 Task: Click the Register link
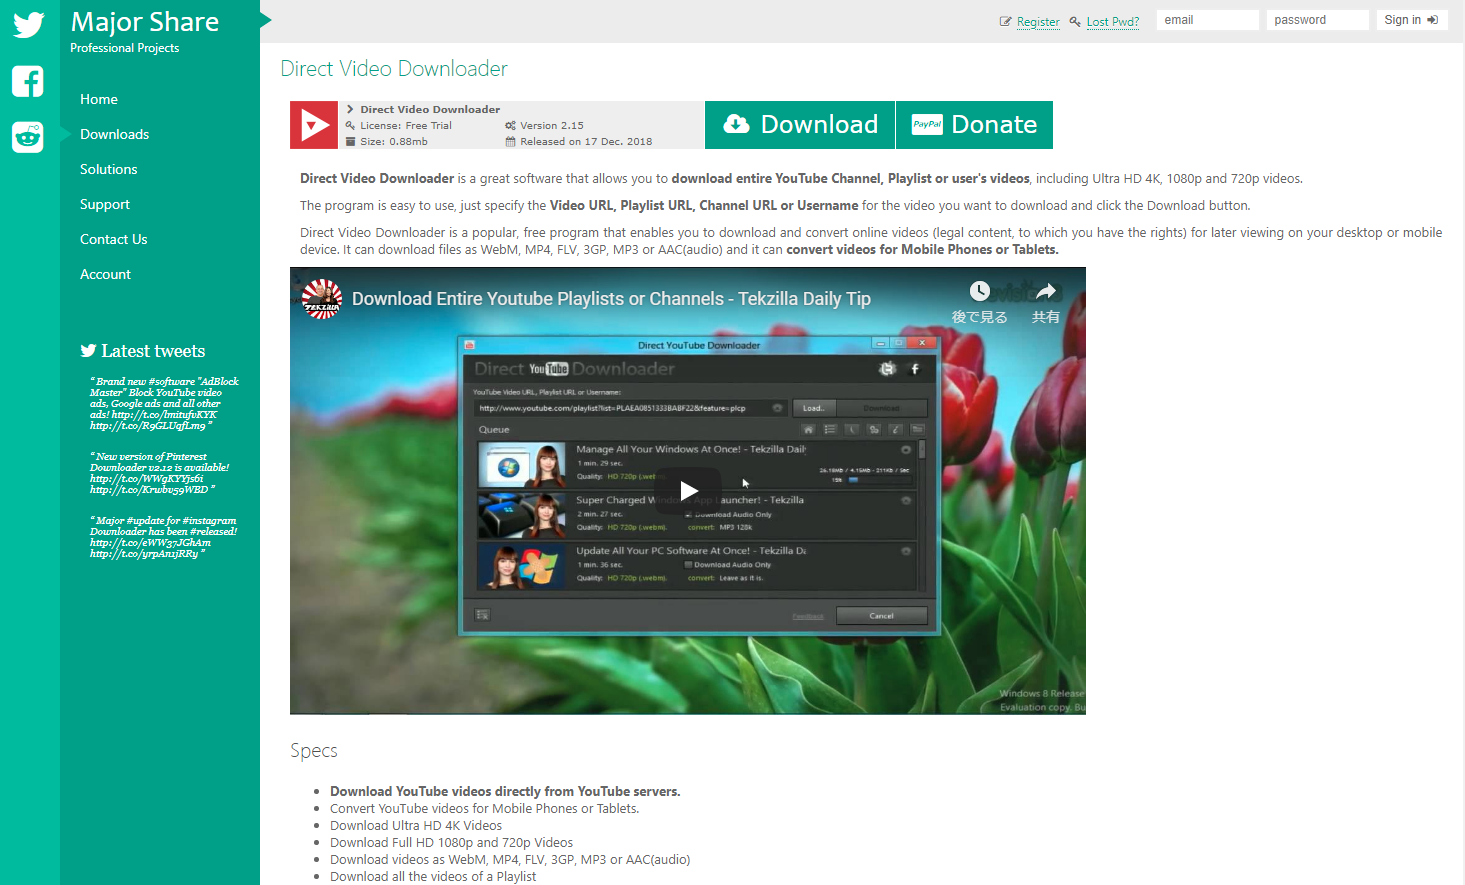pos(1038,22)
